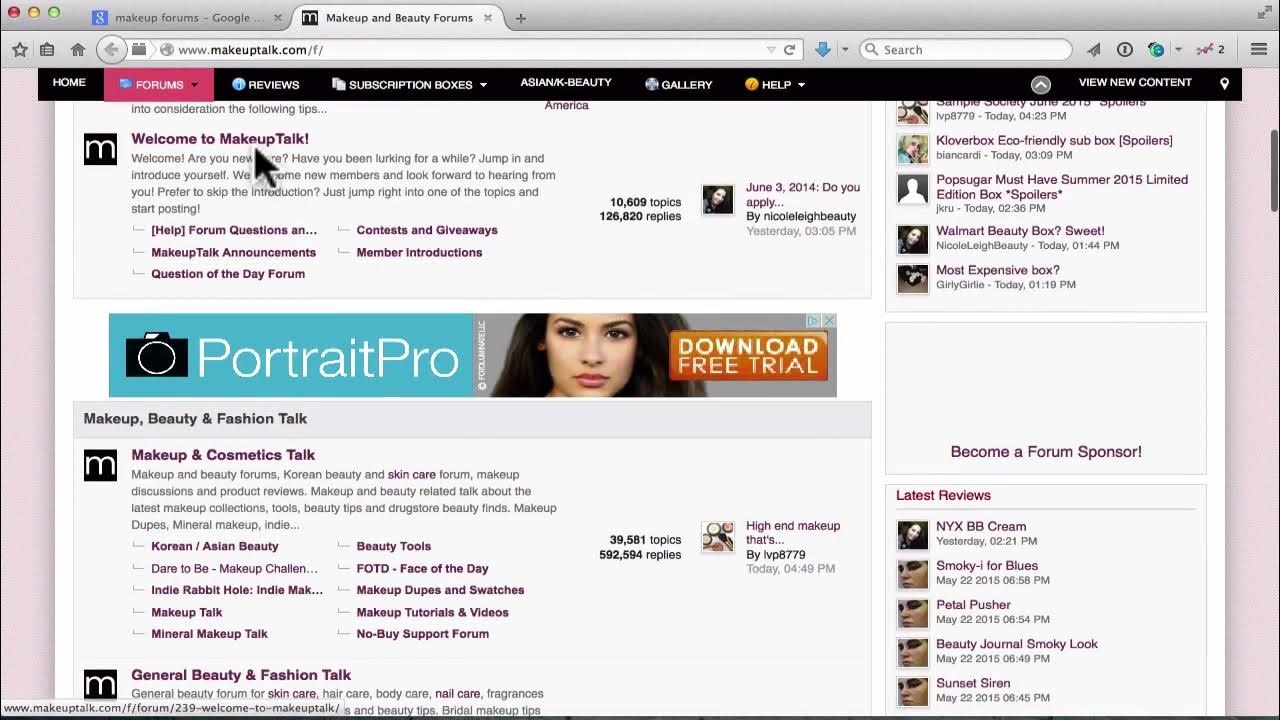Click the AdChoices triangle icon
The height and width of the screenshot is (720, 1280).
coord(814,321)
